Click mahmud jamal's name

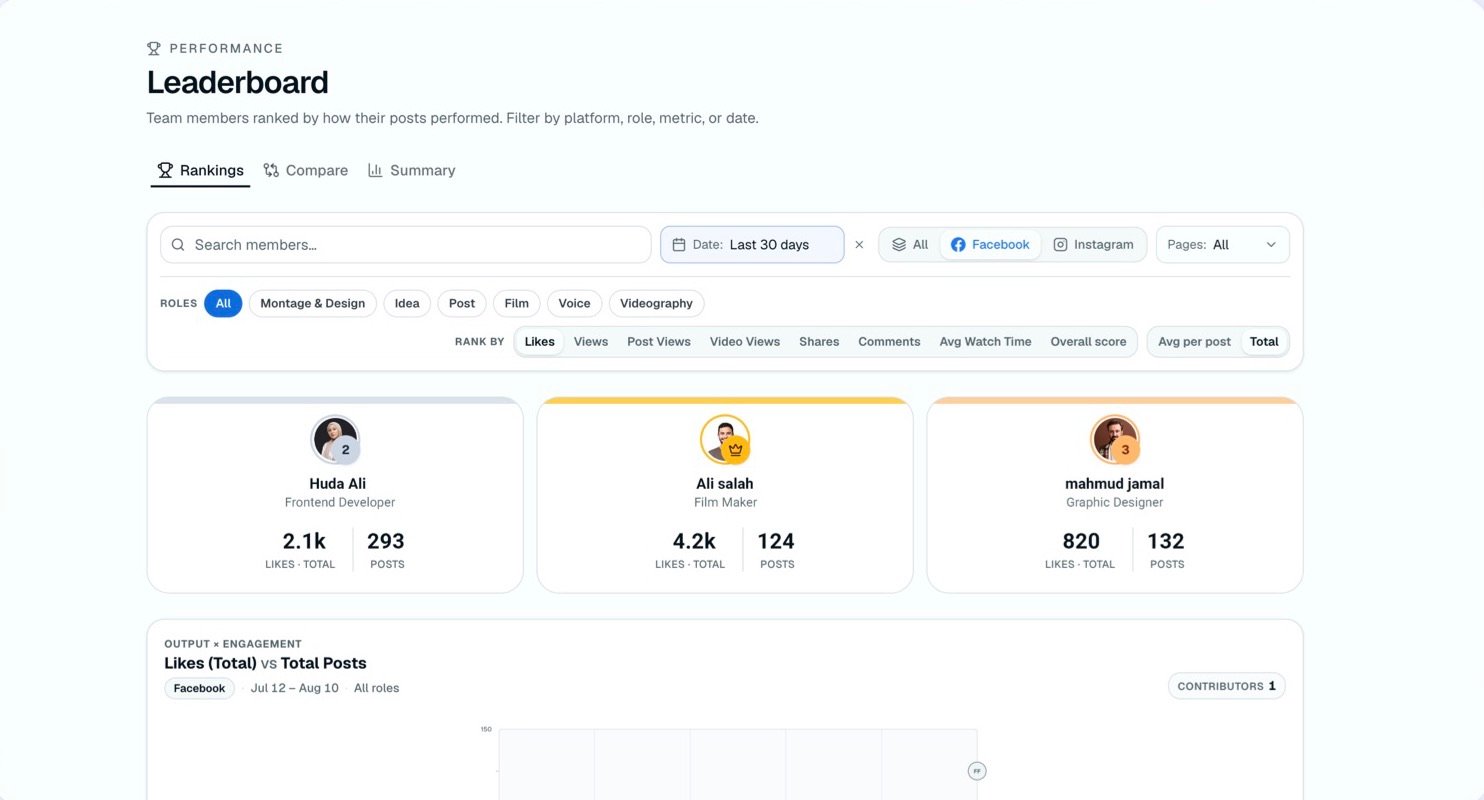pyautogui.click(x=1115, y=484)
